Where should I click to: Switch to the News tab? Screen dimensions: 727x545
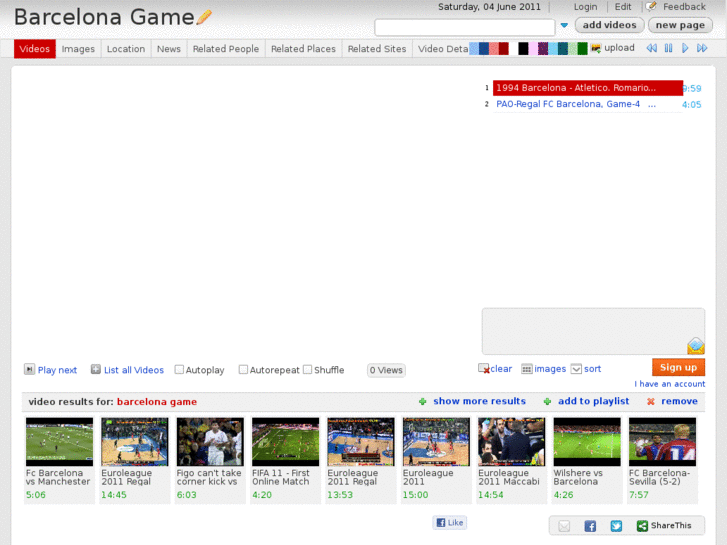[x=169, y=49]
